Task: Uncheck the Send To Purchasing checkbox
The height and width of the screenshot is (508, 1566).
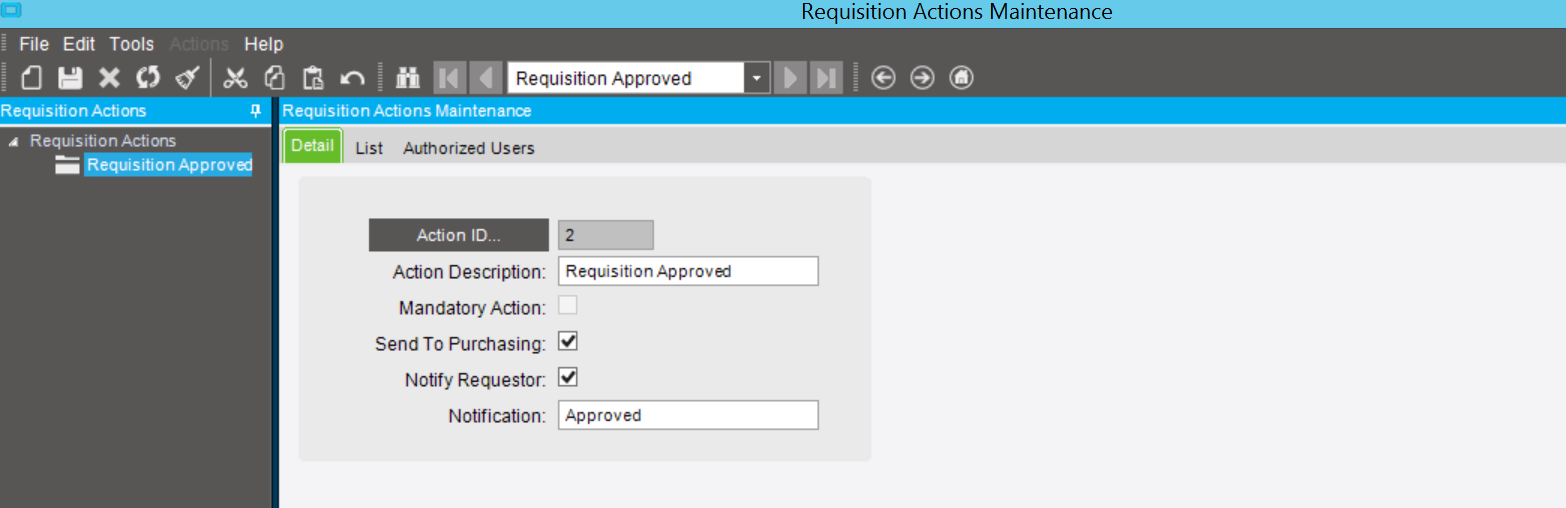Action: (x=568, y=342)
